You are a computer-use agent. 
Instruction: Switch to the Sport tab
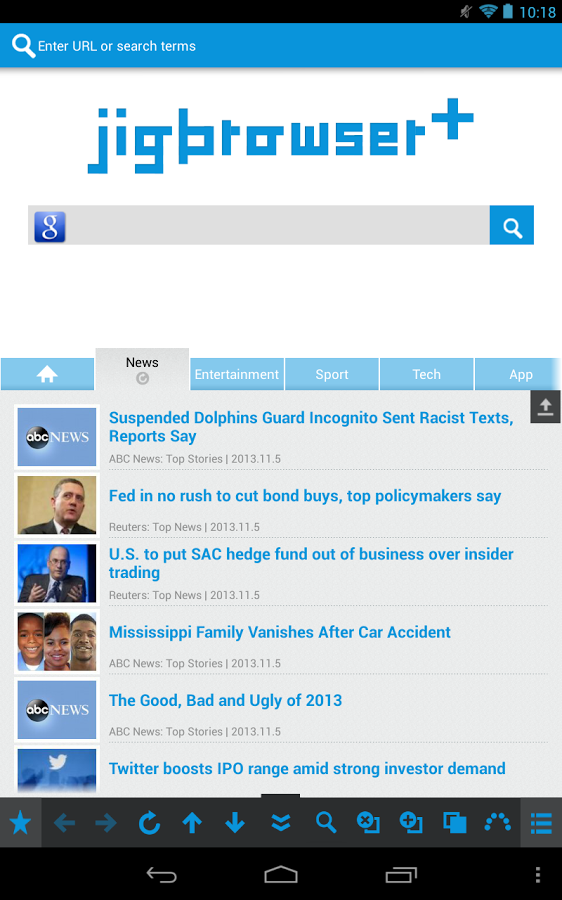tap(332, 374)
